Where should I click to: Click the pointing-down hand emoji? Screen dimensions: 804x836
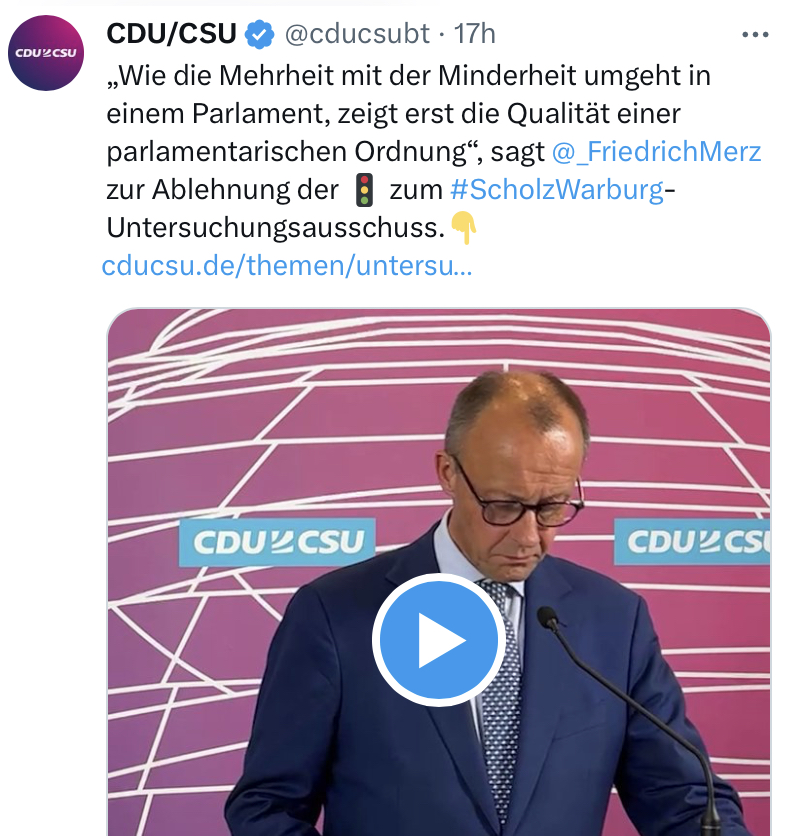click(464, 228)
